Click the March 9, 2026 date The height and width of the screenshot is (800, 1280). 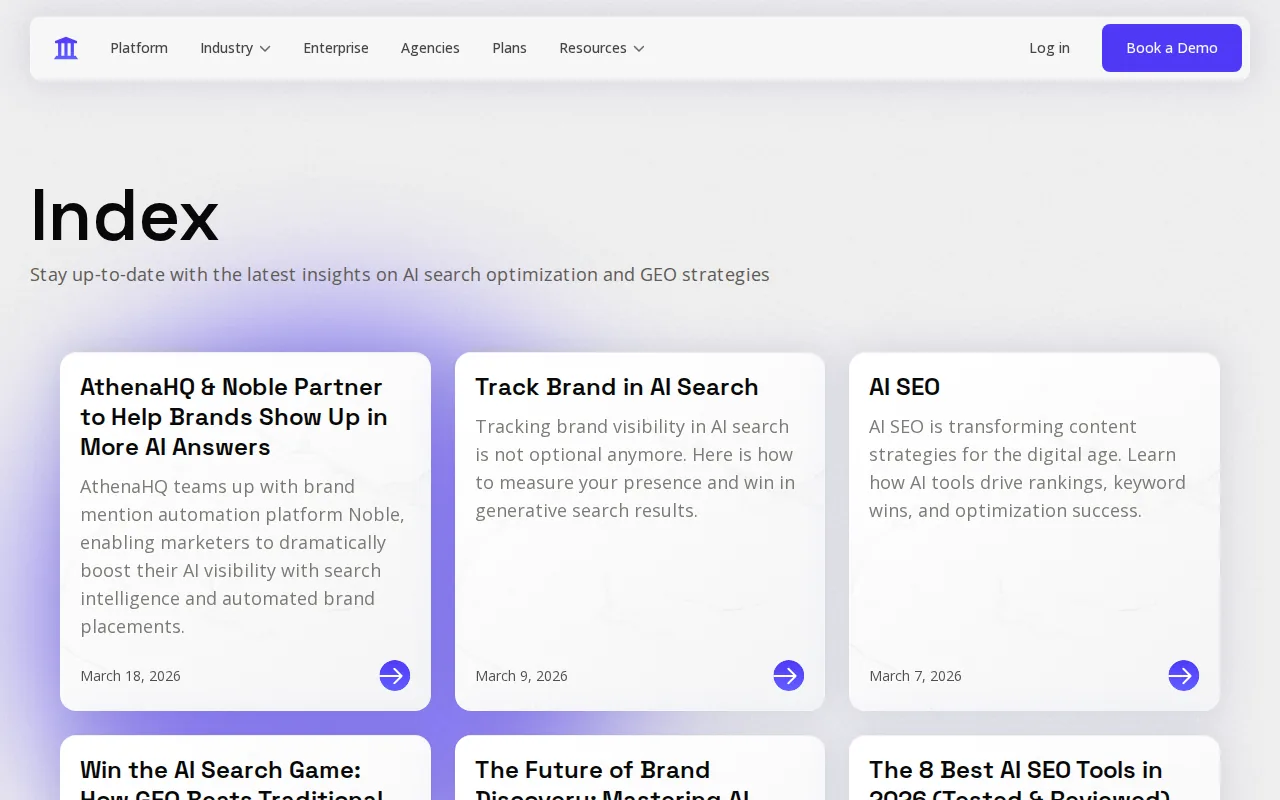521,676
